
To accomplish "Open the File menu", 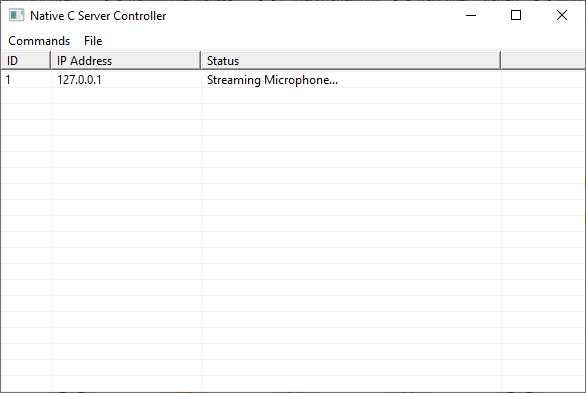I will (93, 41).
